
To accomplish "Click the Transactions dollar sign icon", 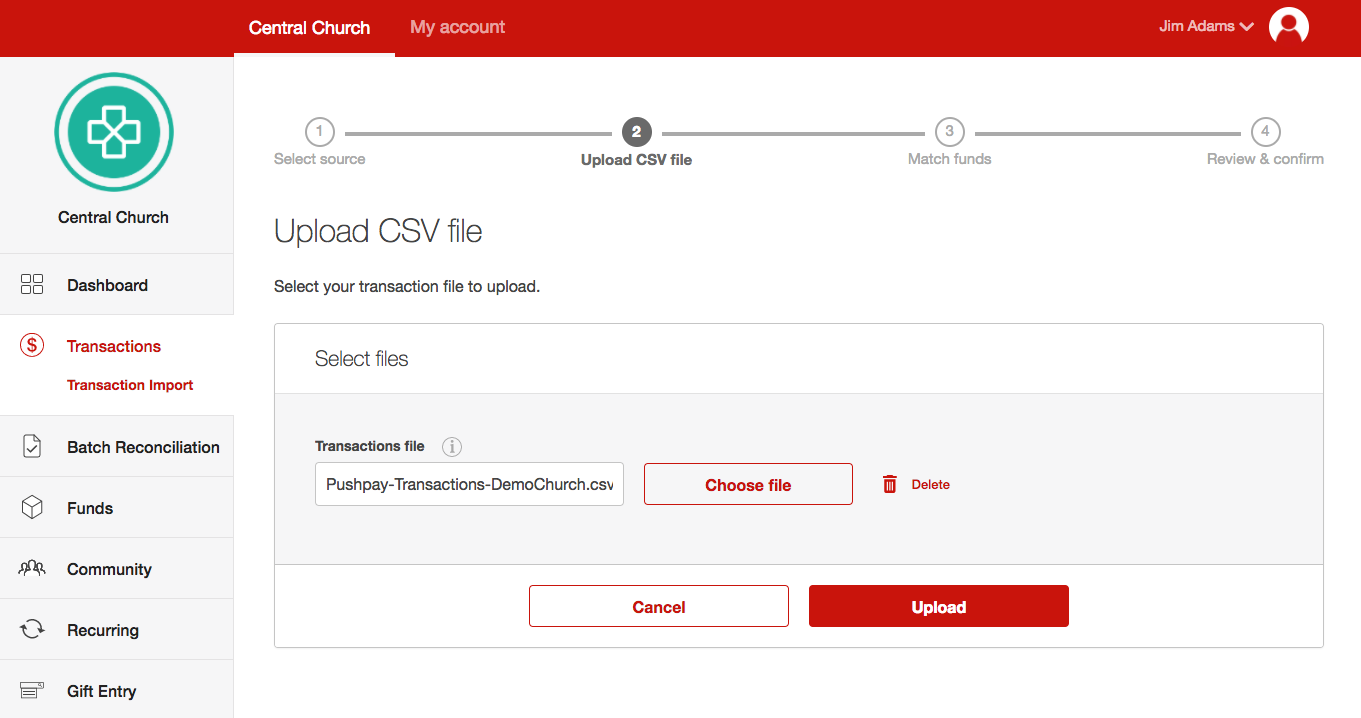I will point(32,346).
